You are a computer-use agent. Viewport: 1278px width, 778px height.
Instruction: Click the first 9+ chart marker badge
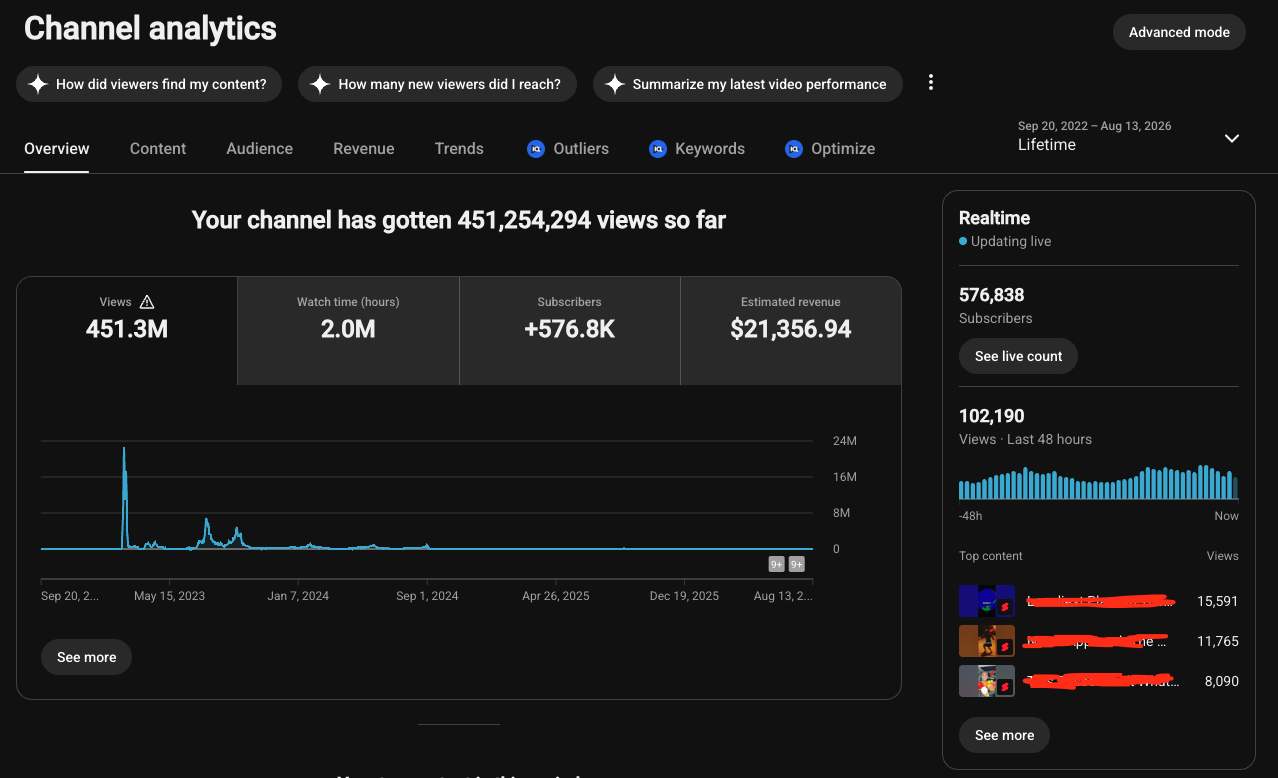point(776,564)
